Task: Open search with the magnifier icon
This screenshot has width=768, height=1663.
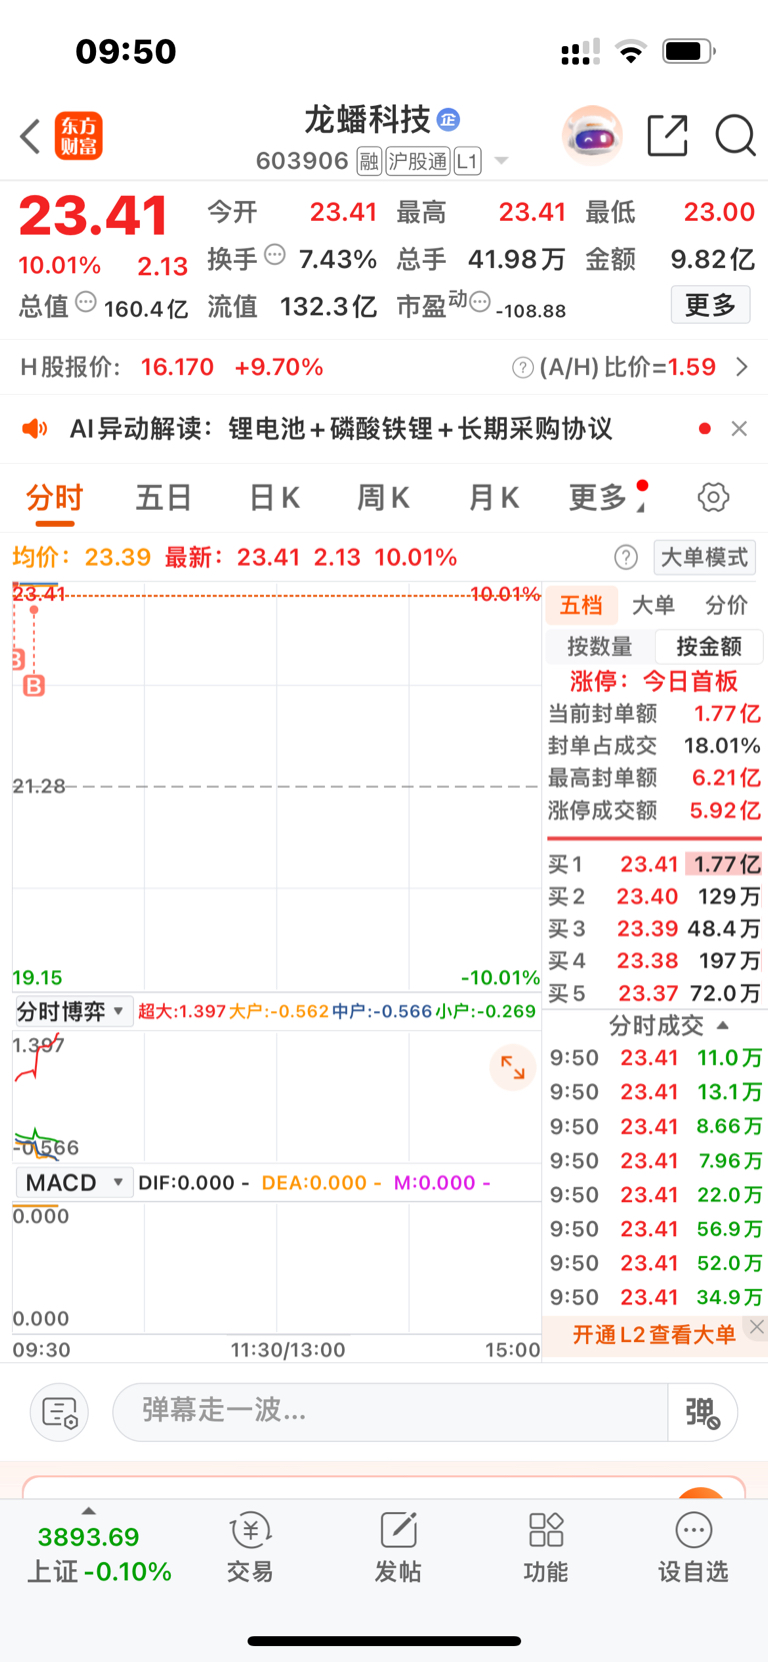Action: [735, 135]
